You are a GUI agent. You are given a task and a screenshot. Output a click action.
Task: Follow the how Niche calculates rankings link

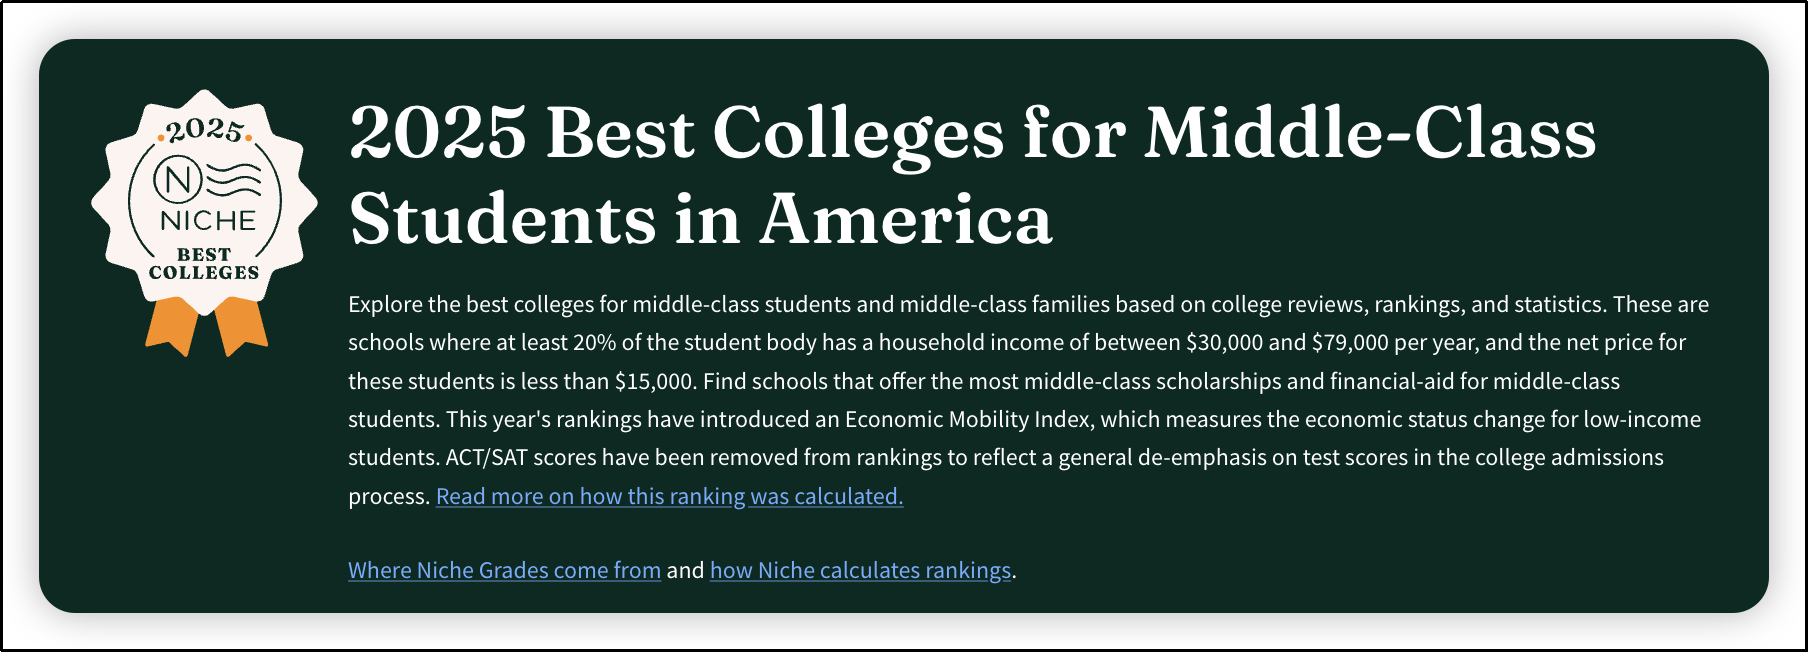[x=860, y=570]
